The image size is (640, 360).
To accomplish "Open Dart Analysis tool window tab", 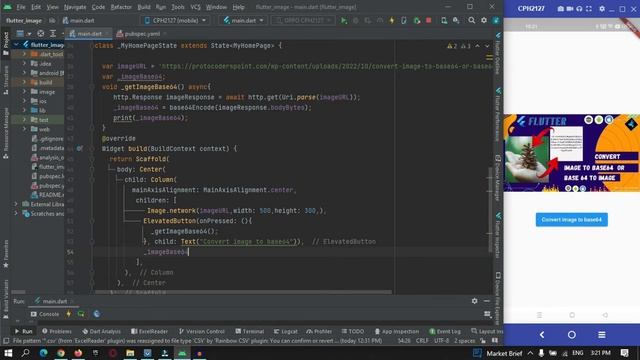I will click(x=101, y=331).
